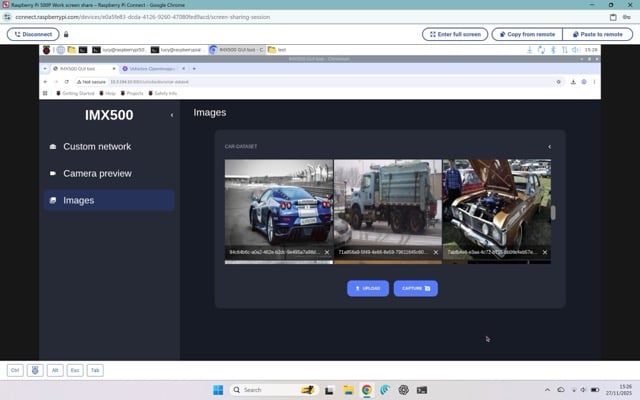
Task: Collapse the IMX500 sidebar chevron
Action: pyautogui.click(x=171, y=115)
